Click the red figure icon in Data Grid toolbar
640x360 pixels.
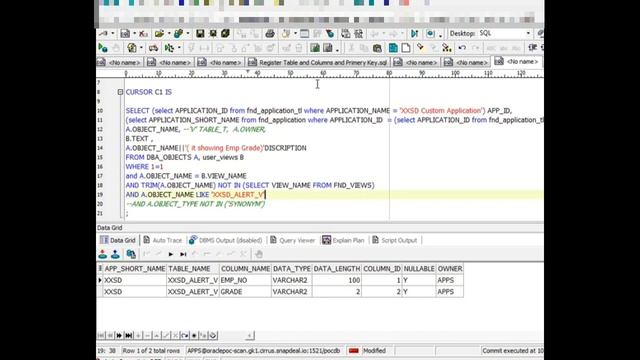point(102,254)
